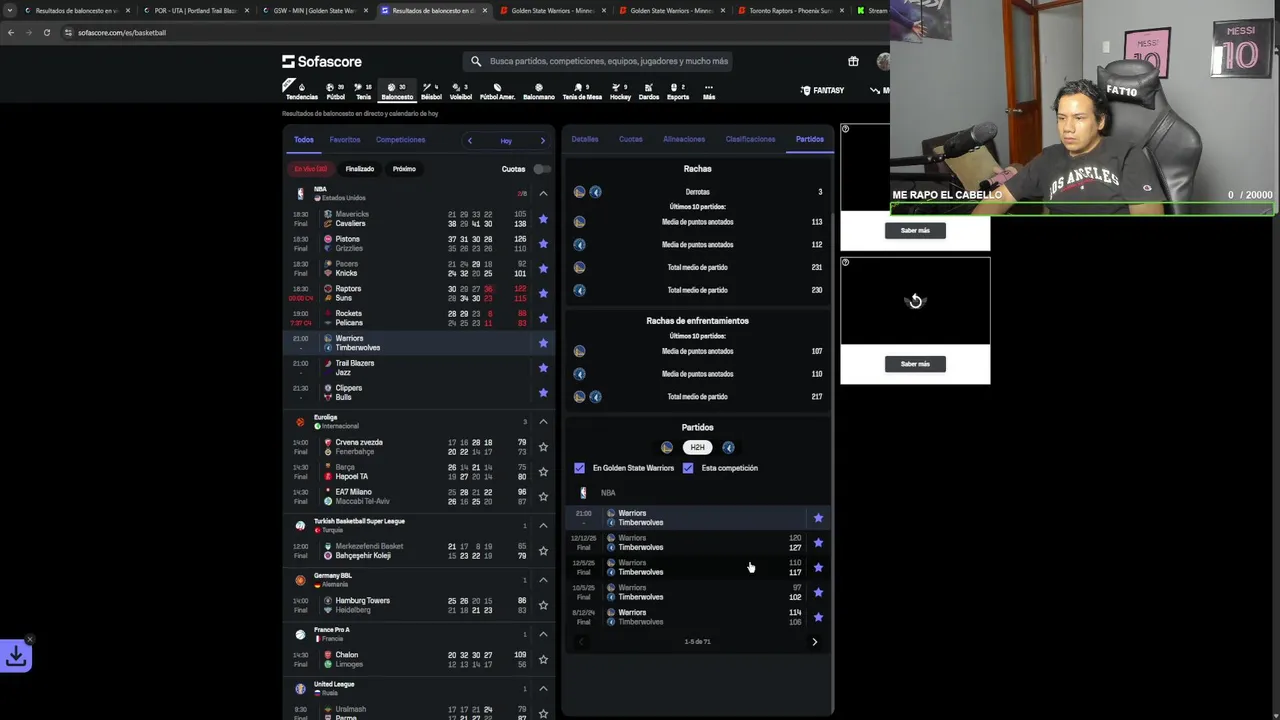Open the Dardos category
1280x720 pixels.
coord(648,91)
